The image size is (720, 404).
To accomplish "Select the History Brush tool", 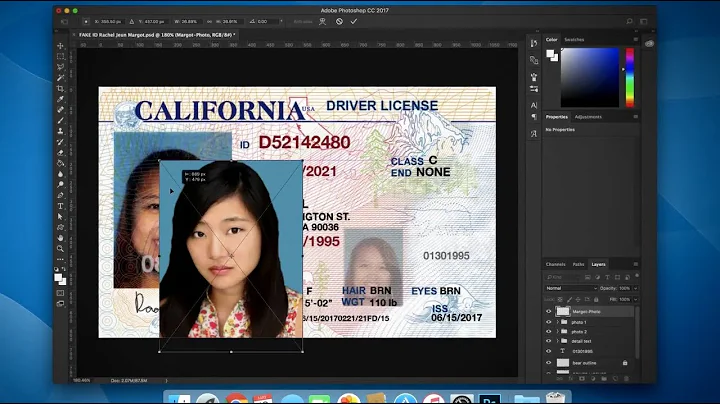I will tap(60, 142).
